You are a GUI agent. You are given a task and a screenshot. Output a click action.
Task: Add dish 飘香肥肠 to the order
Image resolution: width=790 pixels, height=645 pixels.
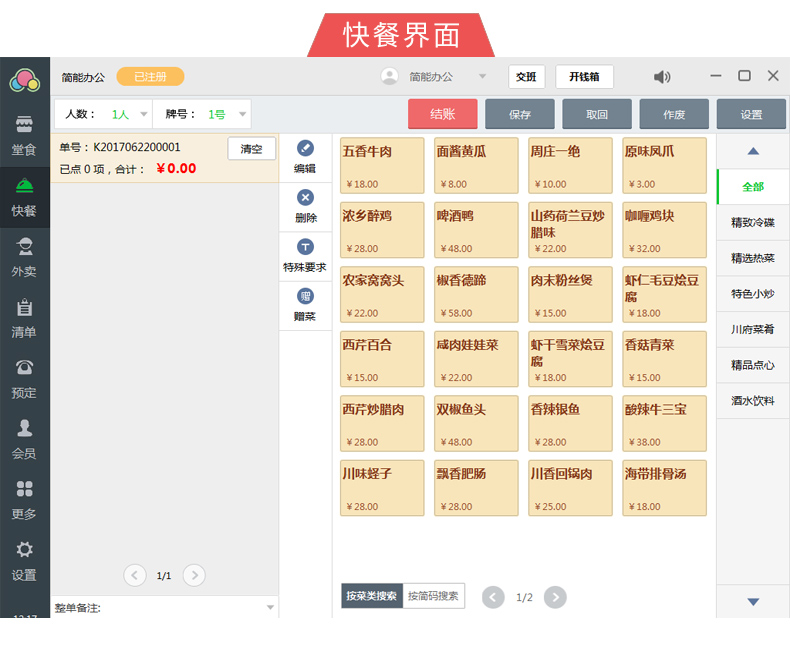click(476, 488)
